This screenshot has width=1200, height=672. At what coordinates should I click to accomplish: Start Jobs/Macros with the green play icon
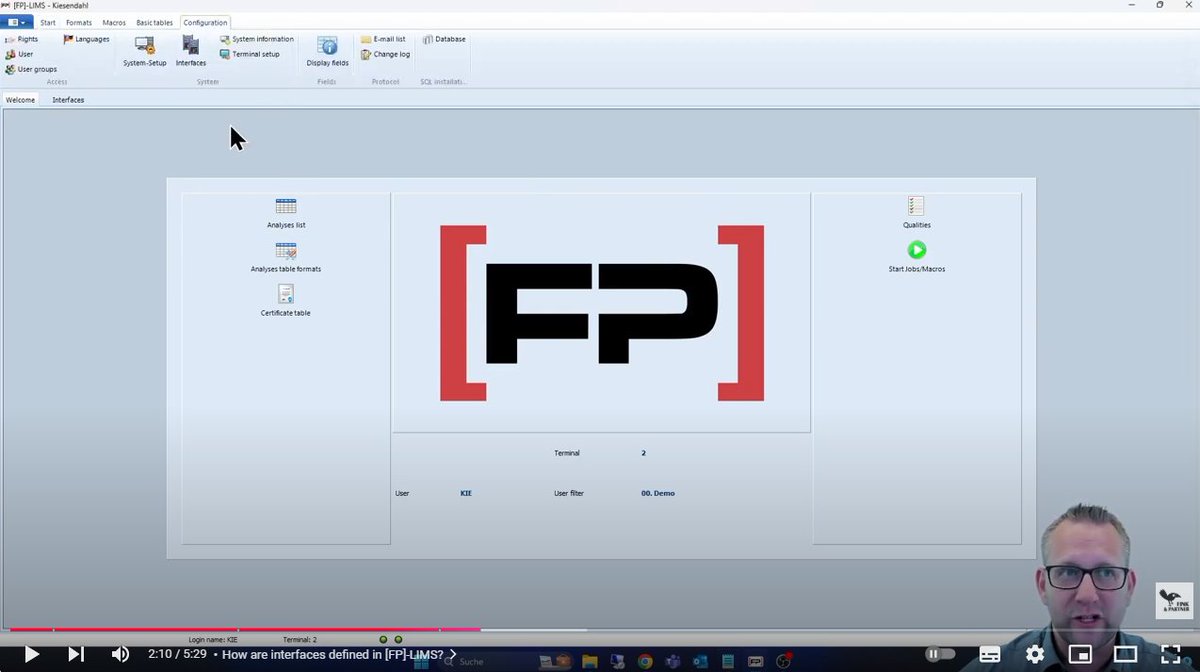pos(916,251)
